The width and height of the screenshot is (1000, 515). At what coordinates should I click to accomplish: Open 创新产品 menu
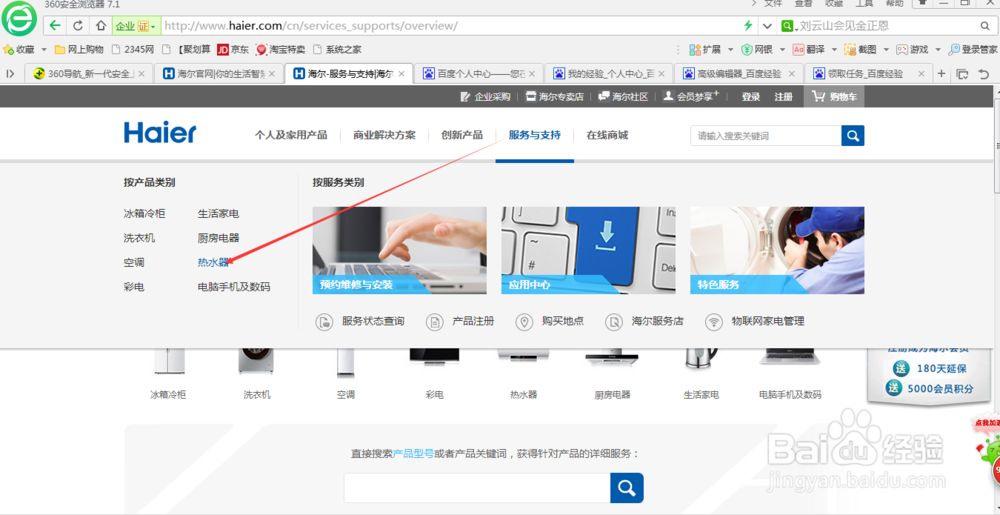[x=462, y=135]
